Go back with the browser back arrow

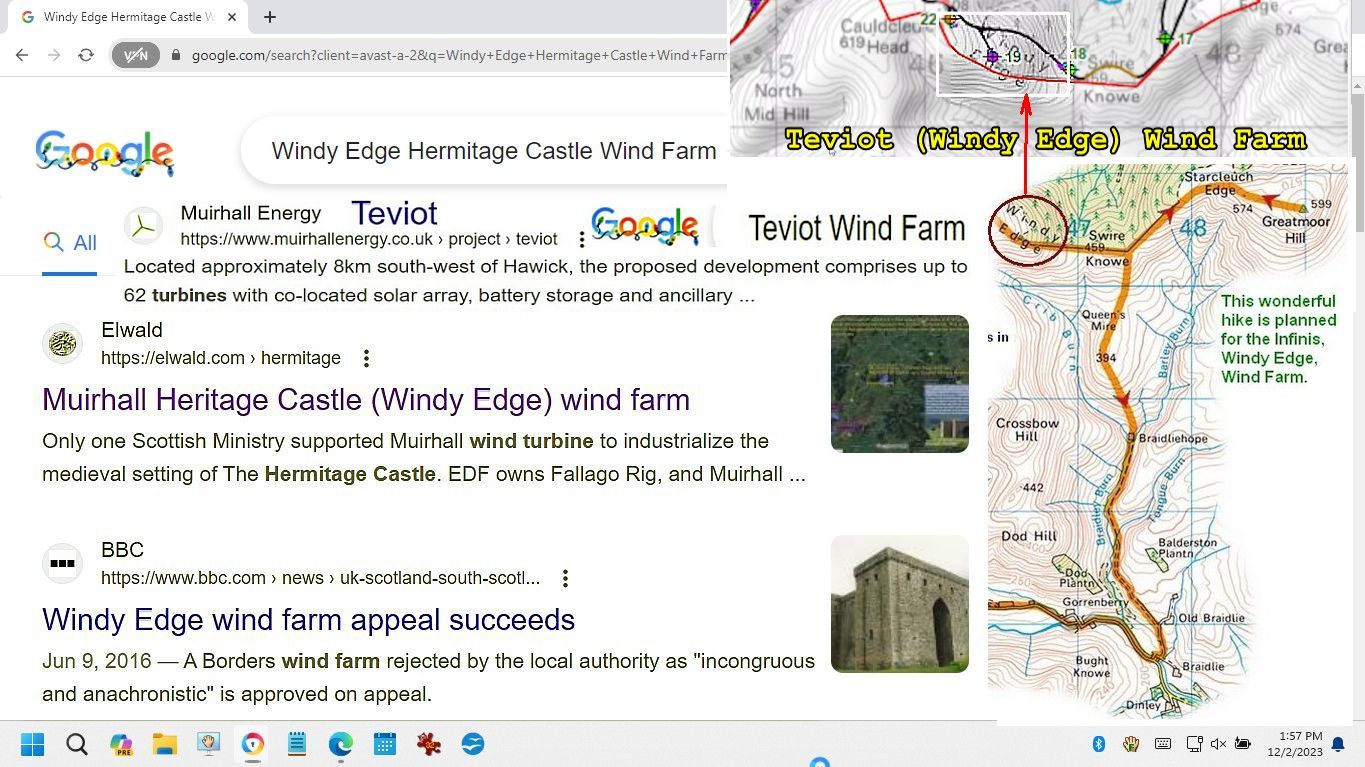[22, 55]
